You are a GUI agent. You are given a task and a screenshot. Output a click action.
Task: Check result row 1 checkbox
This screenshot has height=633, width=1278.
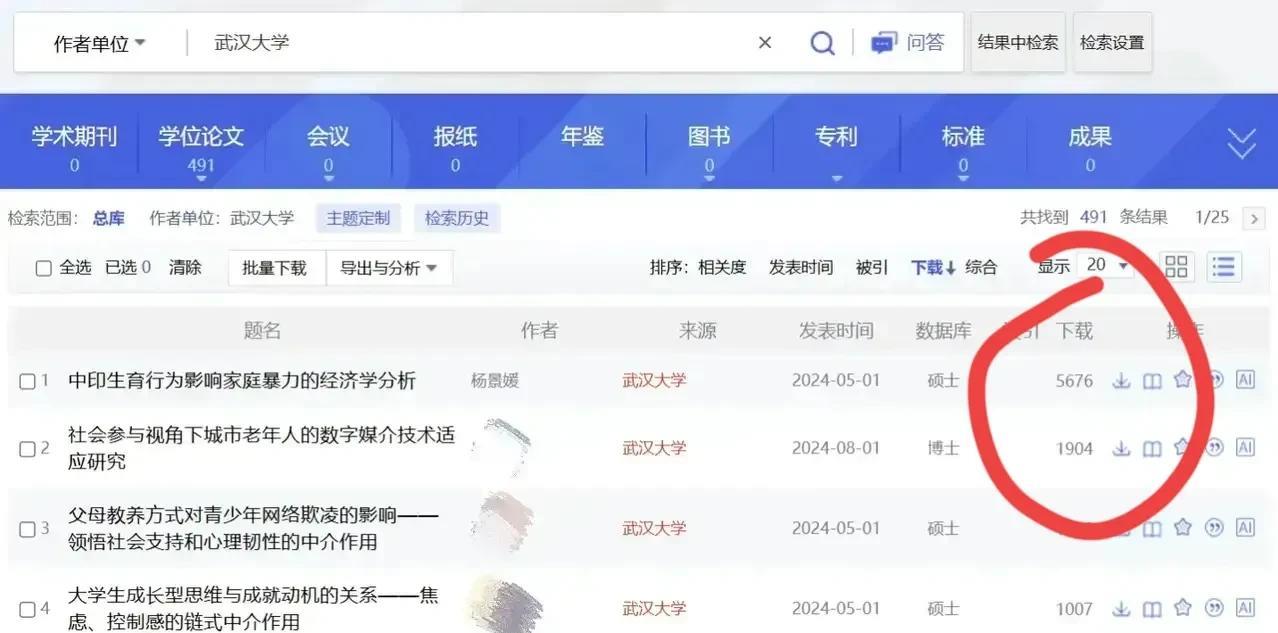27,381
